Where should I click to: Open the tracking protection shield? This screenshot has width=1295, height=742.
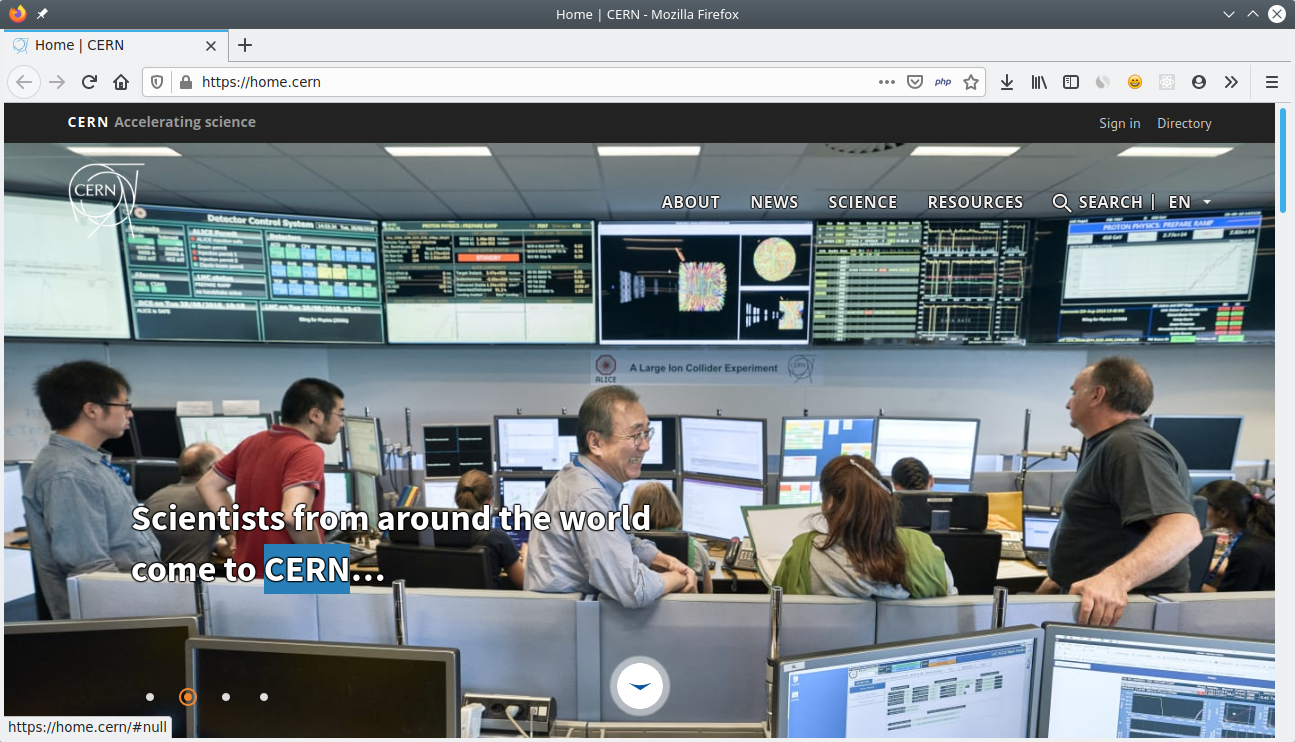click(156, 82)
